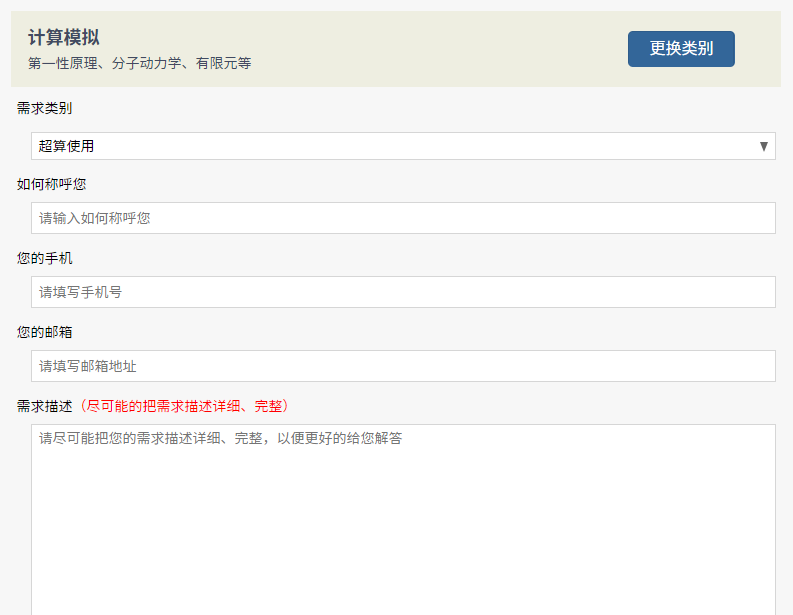The height and width of the screenshot is (615, 793).
Task: Click the 如何称呼您 label
Action: 51,184
